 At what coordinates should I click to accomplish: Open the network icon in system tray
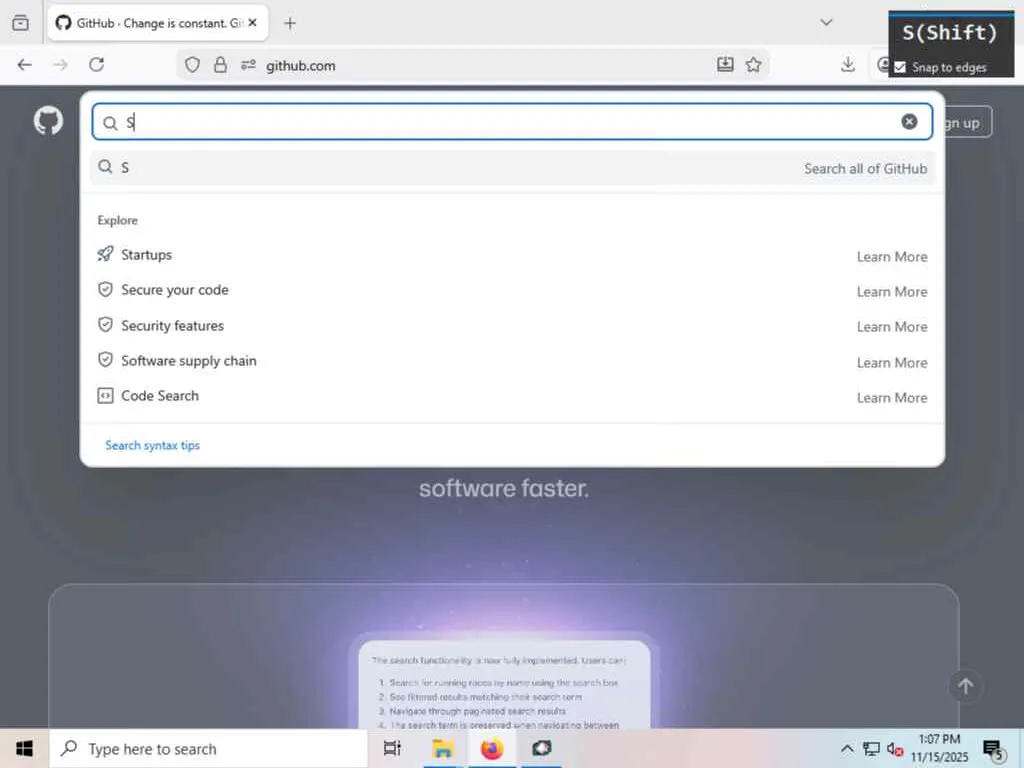coord(871,748)
